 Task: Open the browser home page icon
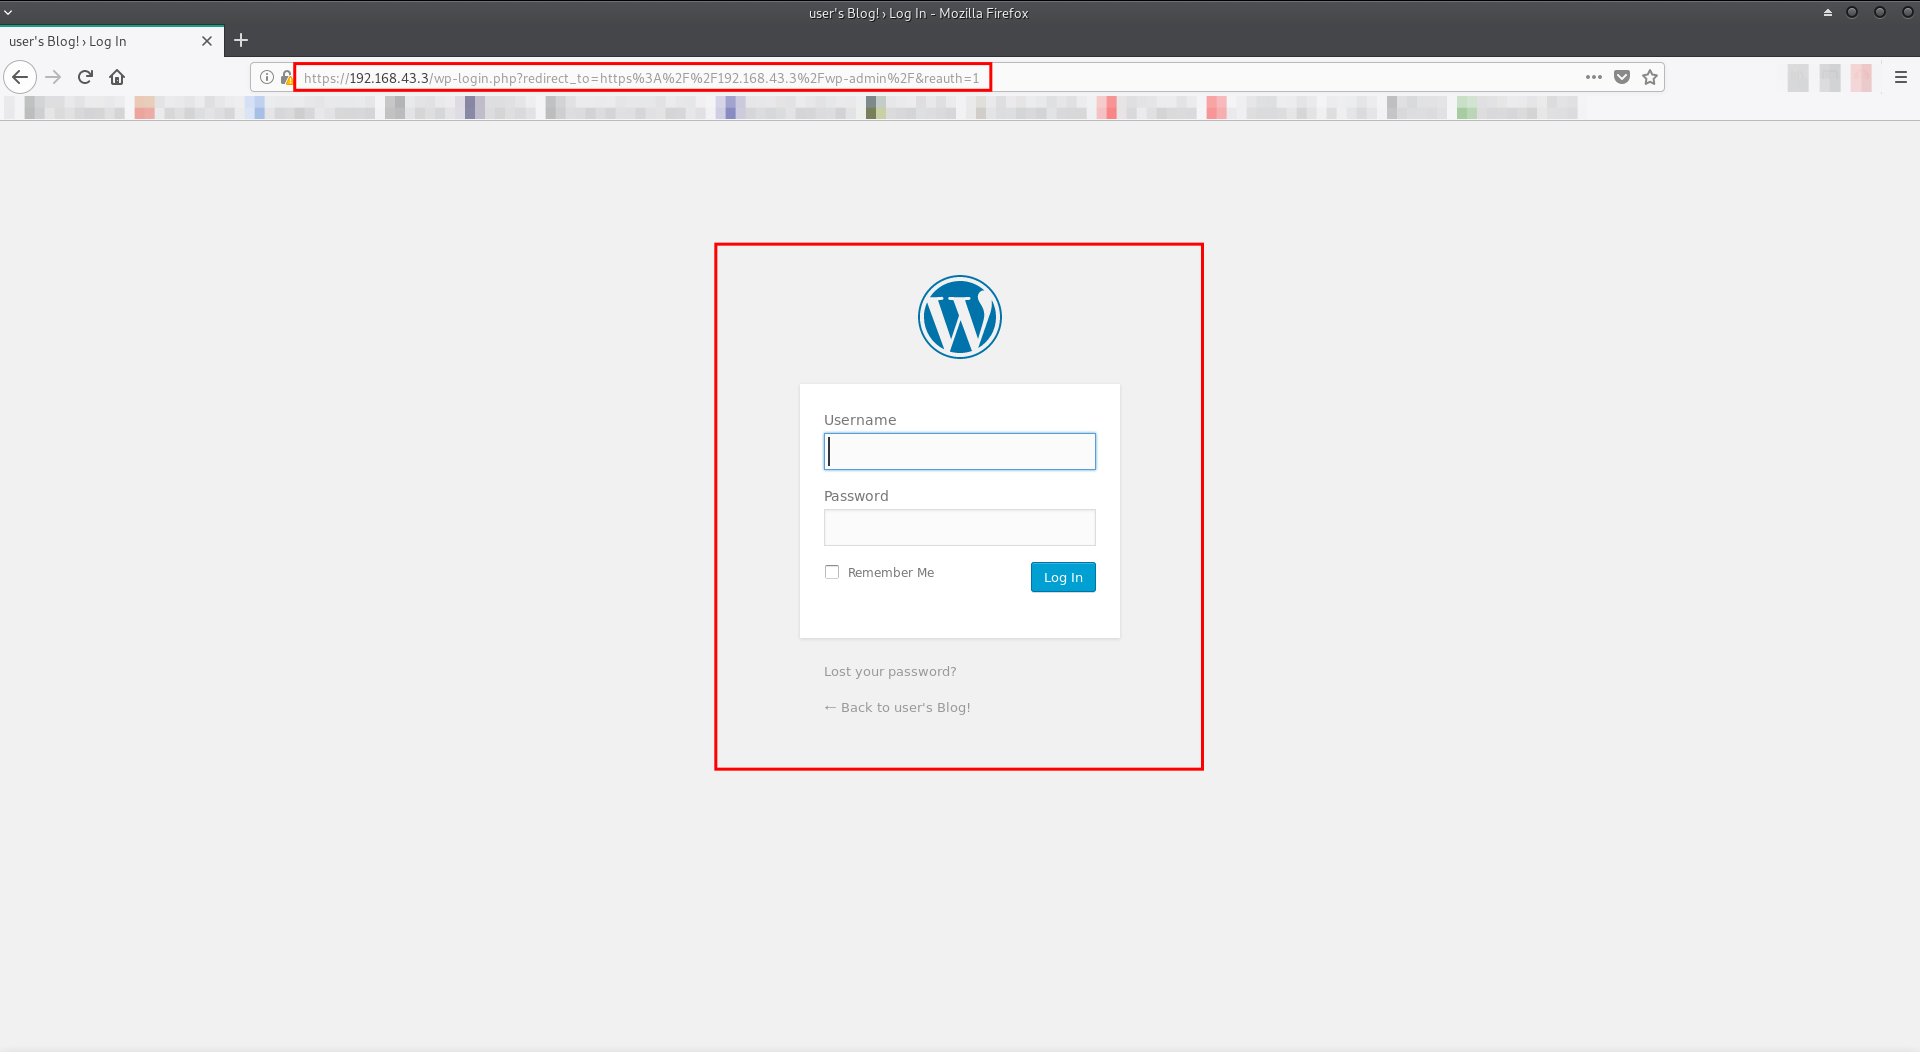pyautogui.click(x=117, y=77)
